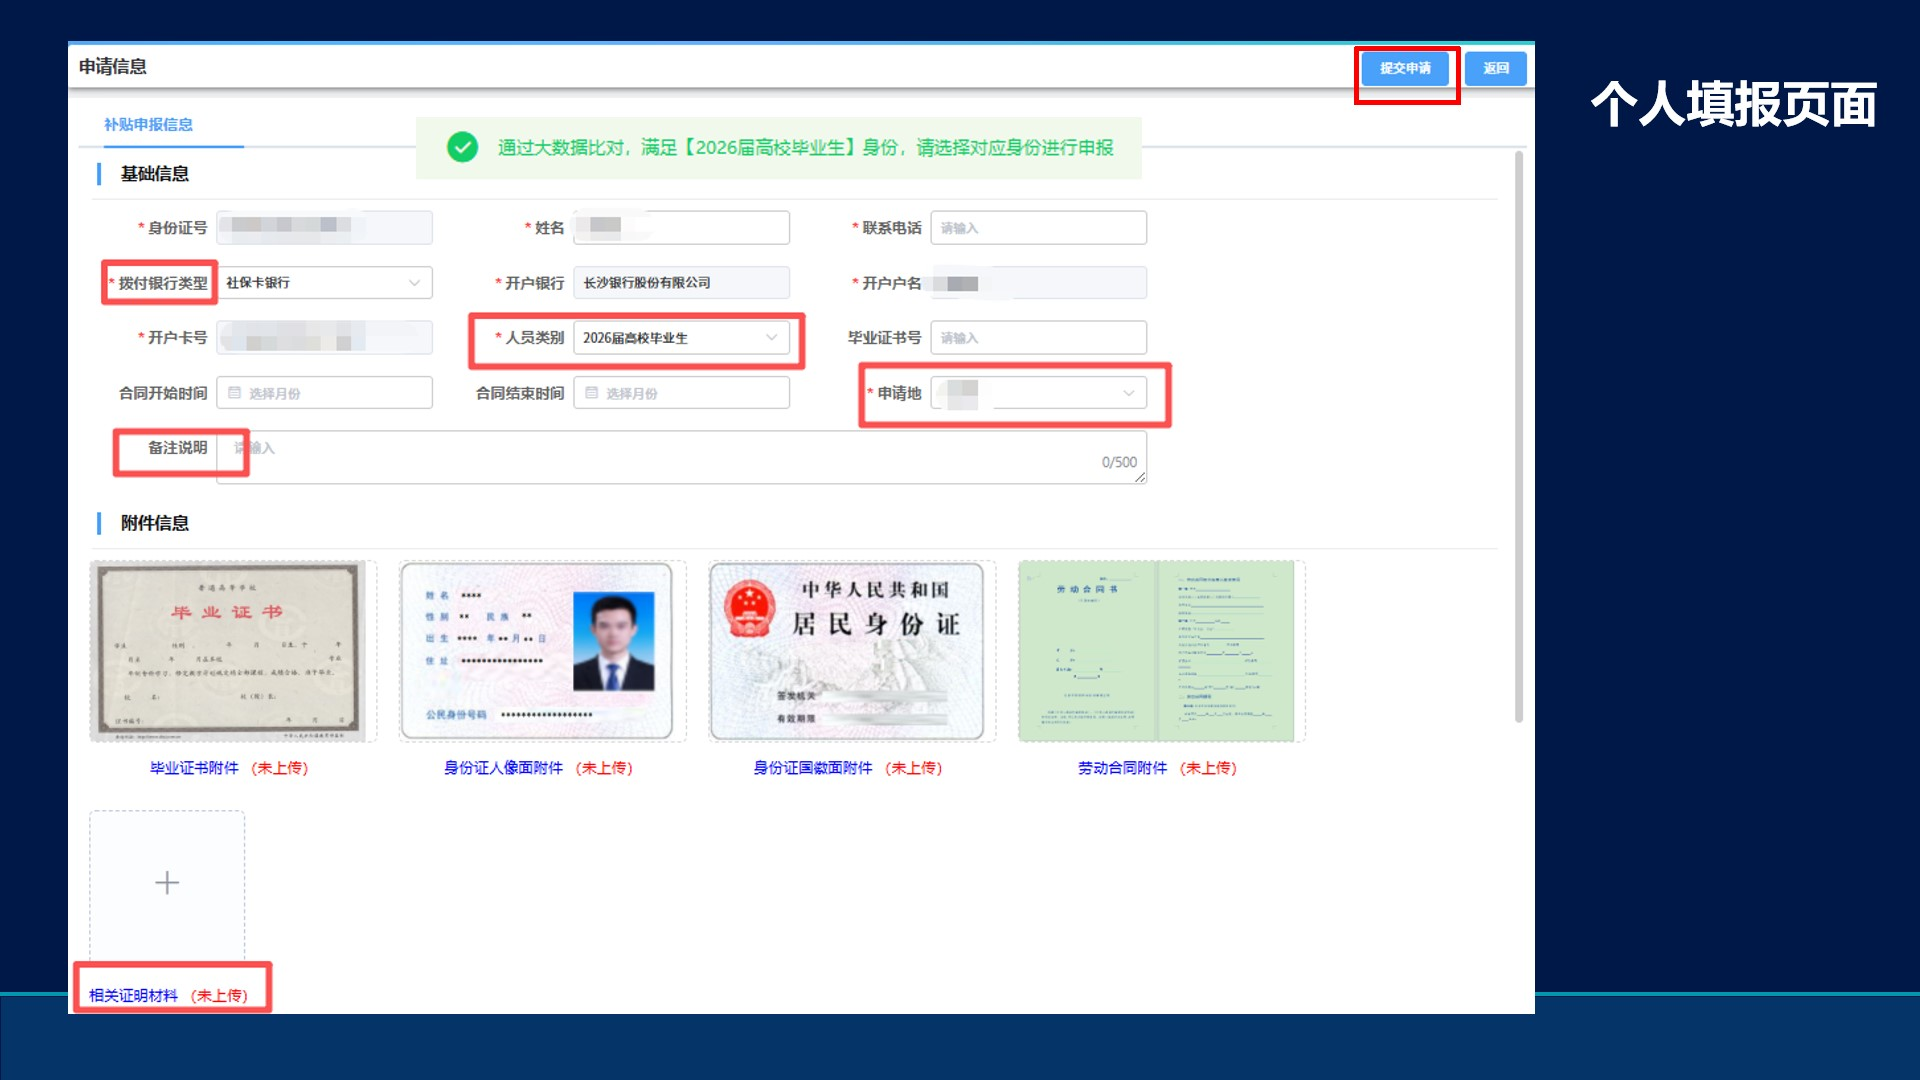This screenshot has width=1920, height=1080.
Task: Click the 身份证国徽面附件 link
Action: (812, 768)
